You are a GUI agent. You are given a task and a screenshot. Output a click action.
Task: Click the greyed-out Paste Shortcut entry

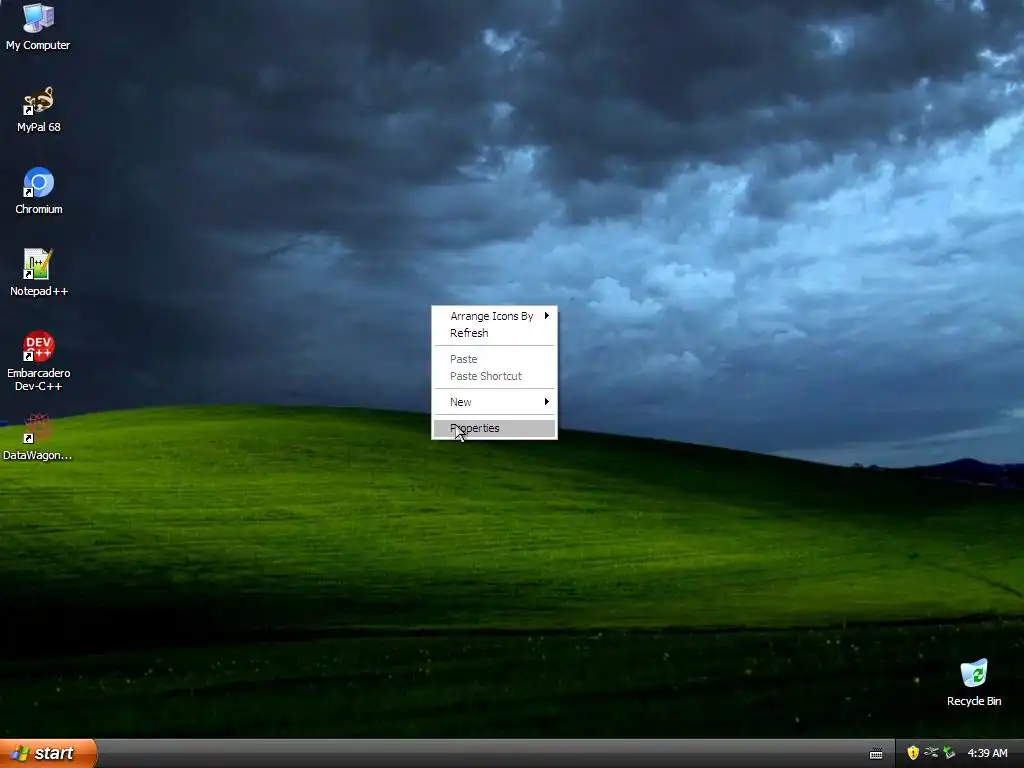click(x=494, y=376)
